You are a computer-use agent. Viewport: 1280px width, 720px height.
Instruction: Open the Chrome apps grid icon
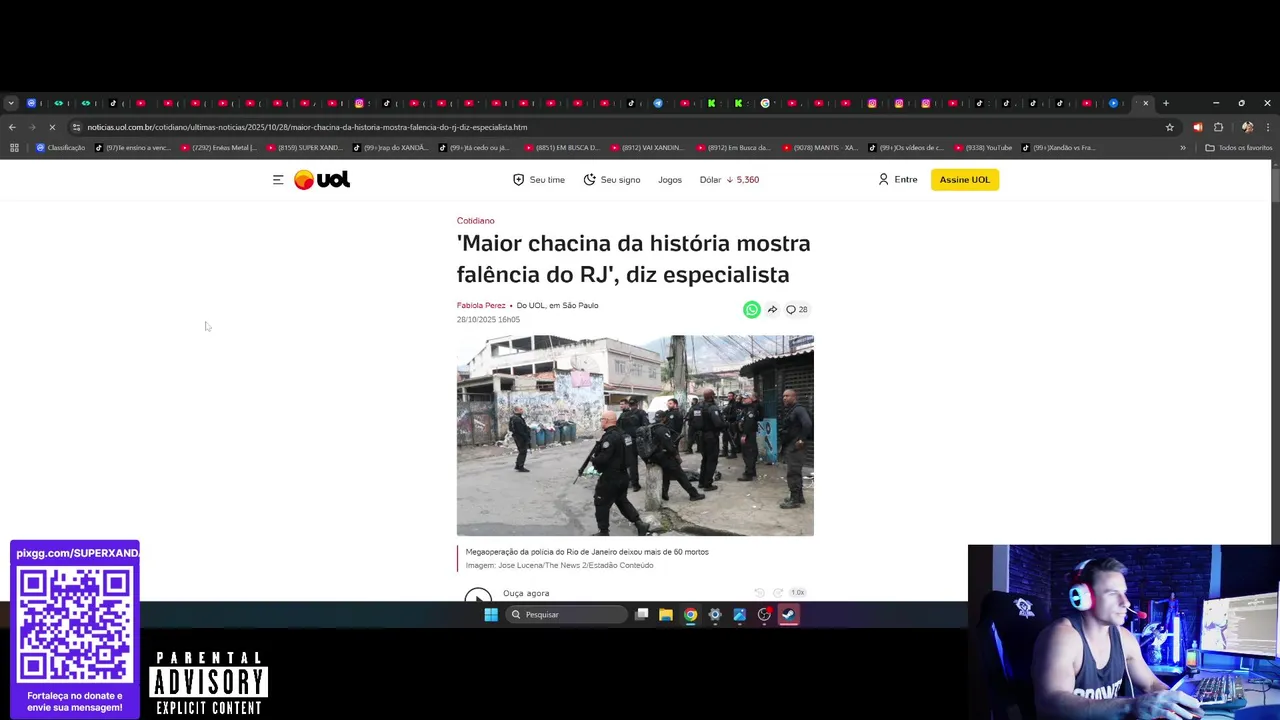tap(14, 148)
